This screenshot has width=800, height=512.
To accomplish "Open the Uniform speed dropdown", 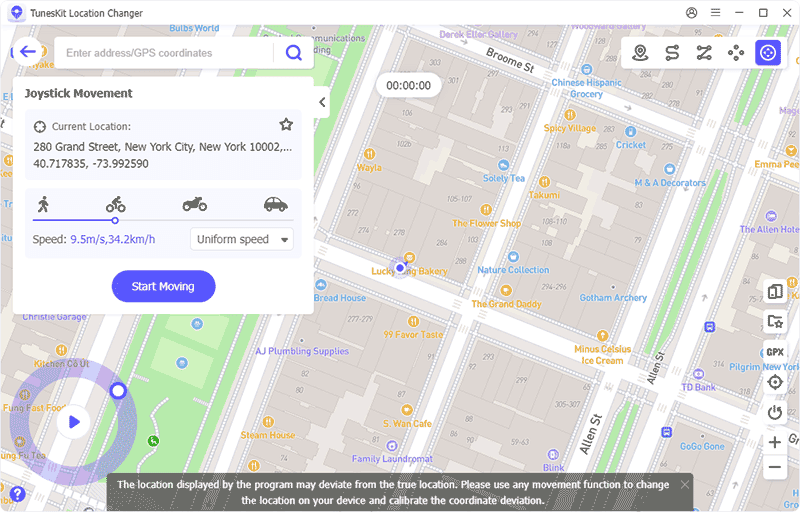I will tap(242, 239).
